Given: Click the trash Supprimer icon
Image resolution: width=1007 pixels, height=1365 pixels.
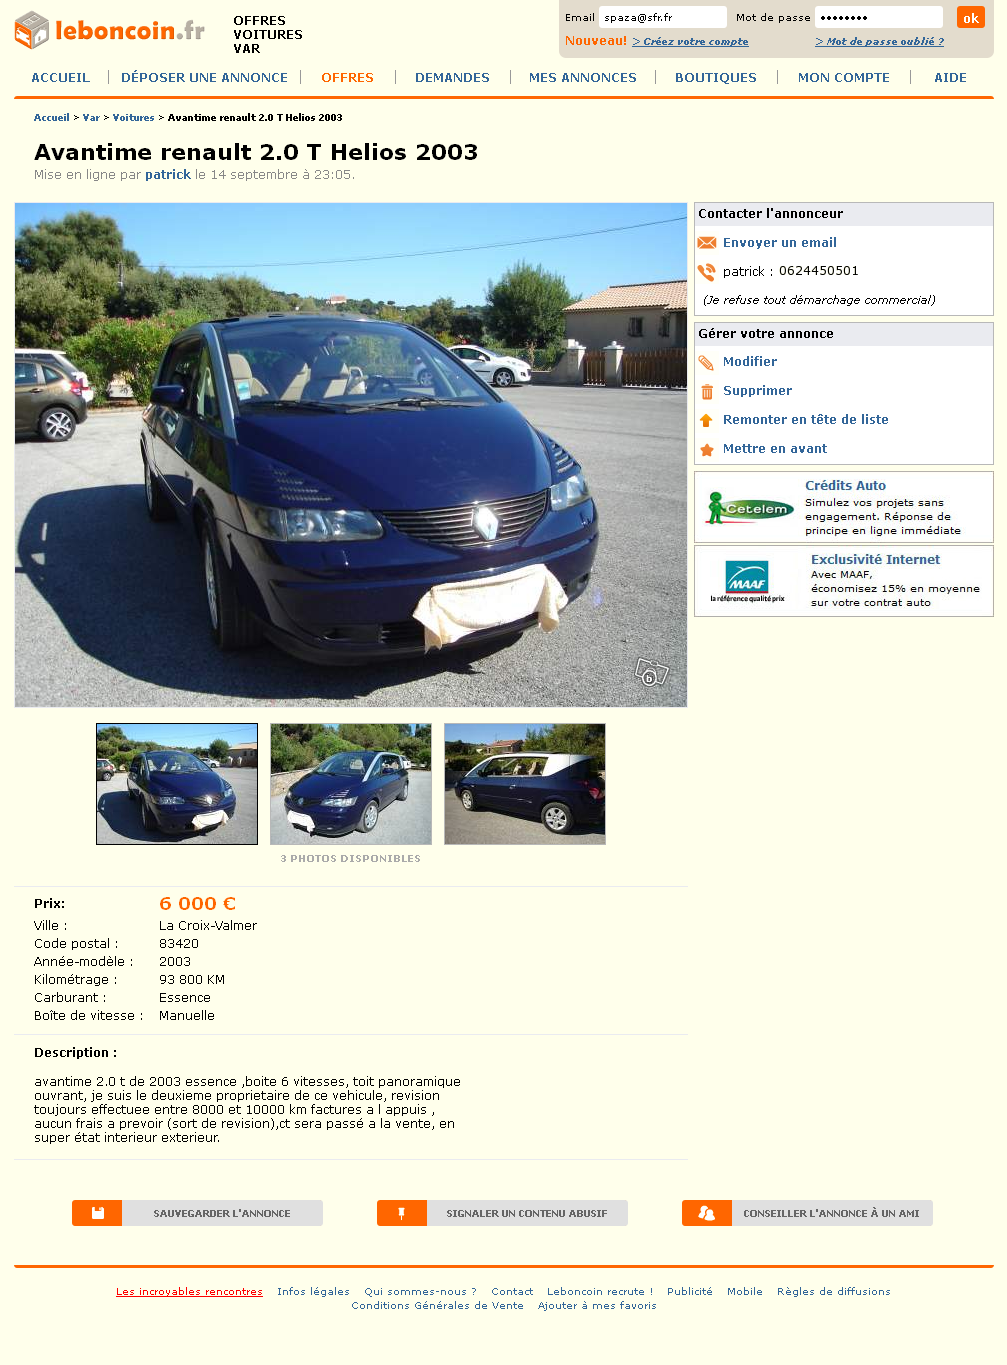Looking at the screenshot, I should (707, 391).
